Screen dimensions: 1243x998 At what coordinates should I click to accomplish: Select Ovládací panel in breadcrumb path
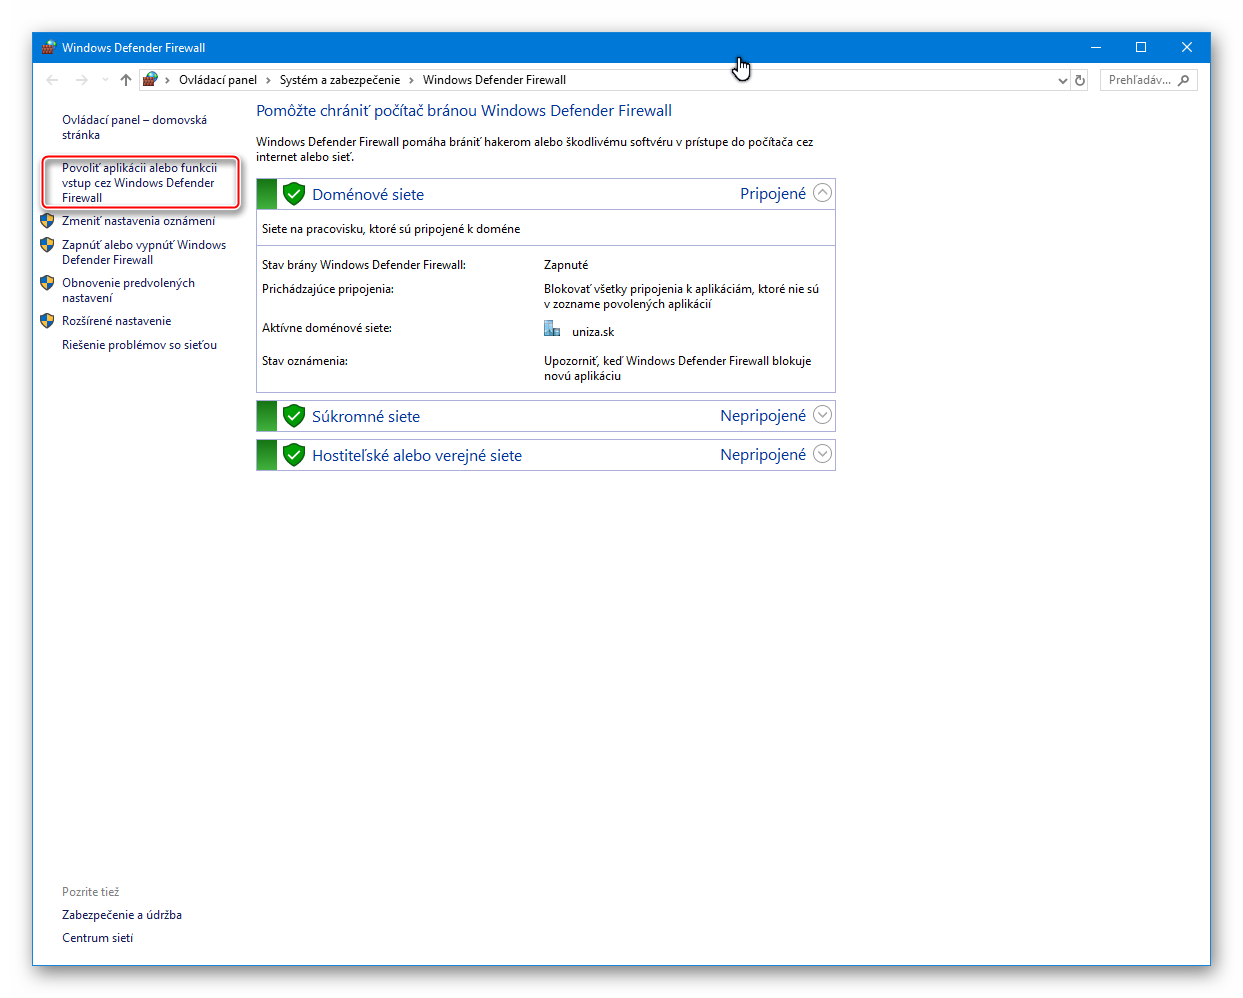[x=217, y=80]
